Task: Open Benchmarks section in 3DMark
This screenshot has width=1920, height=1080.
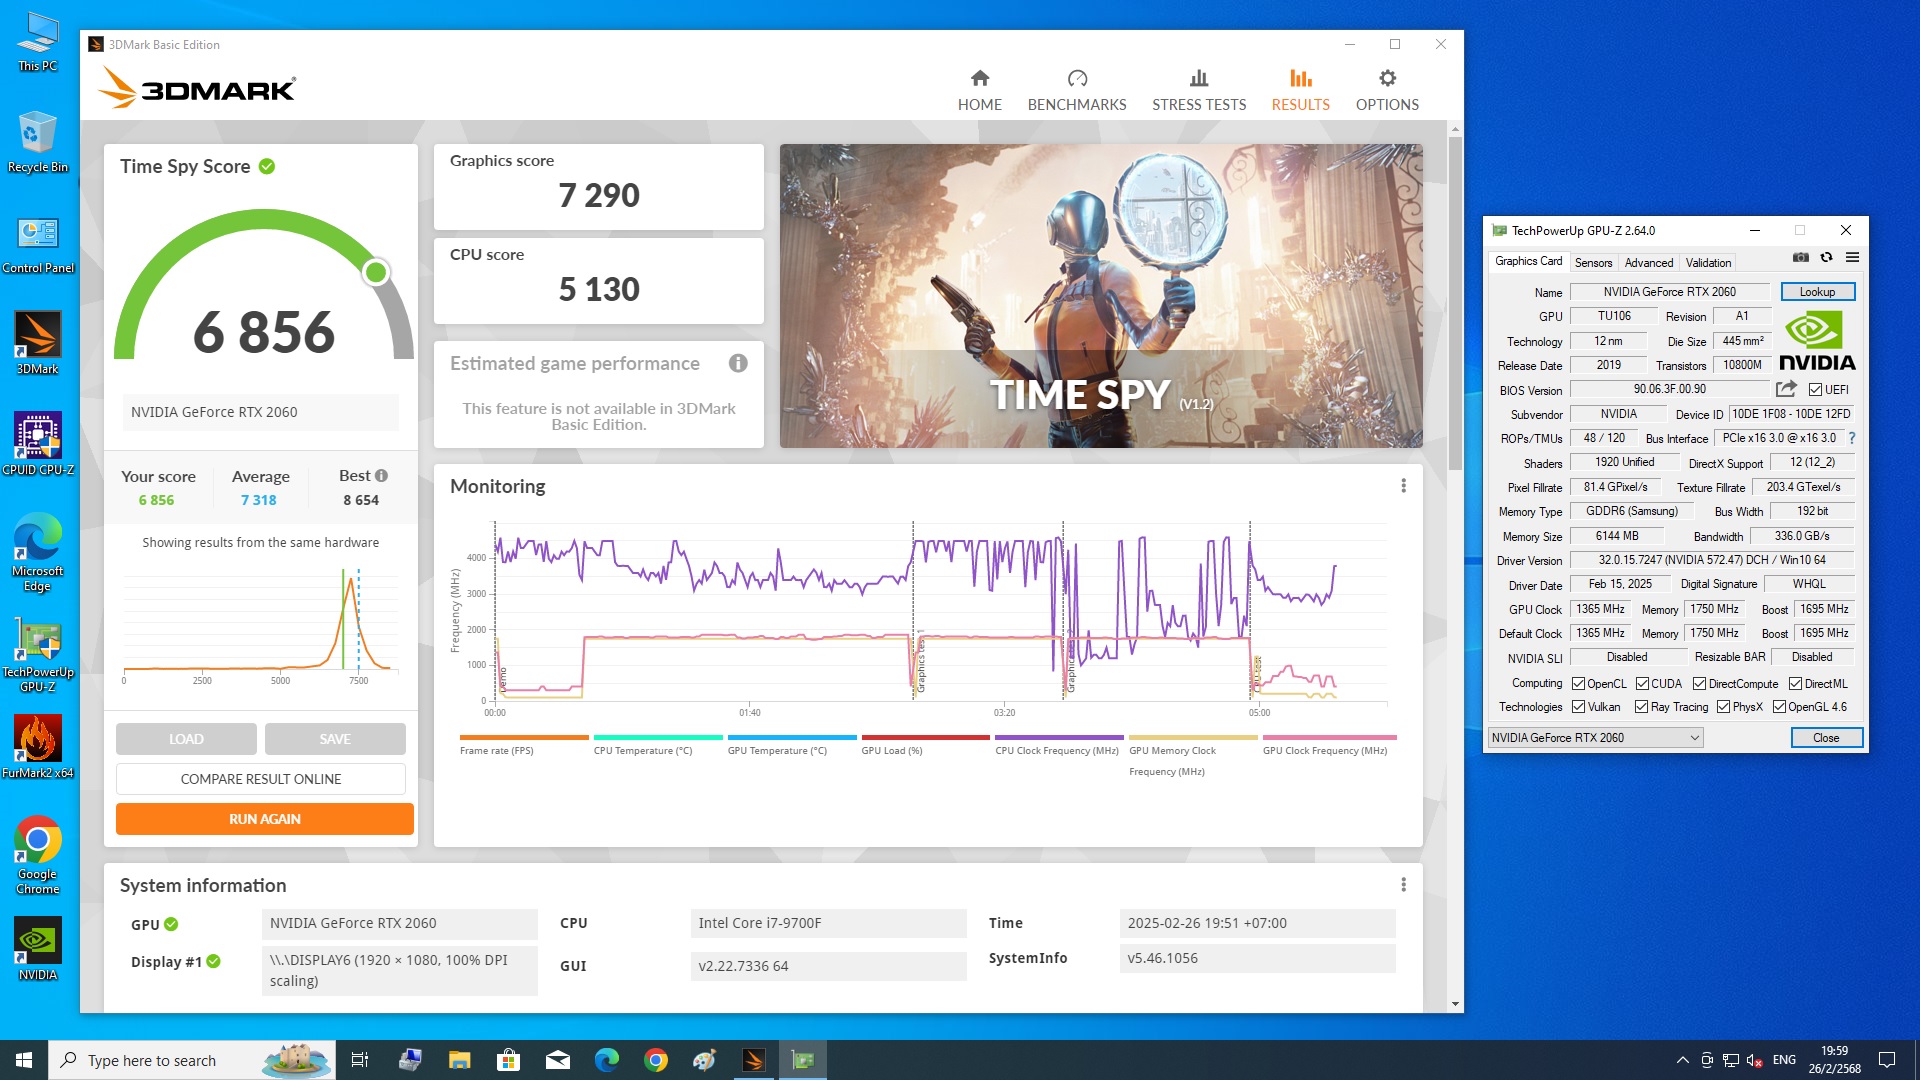Action: (1076, 90)
